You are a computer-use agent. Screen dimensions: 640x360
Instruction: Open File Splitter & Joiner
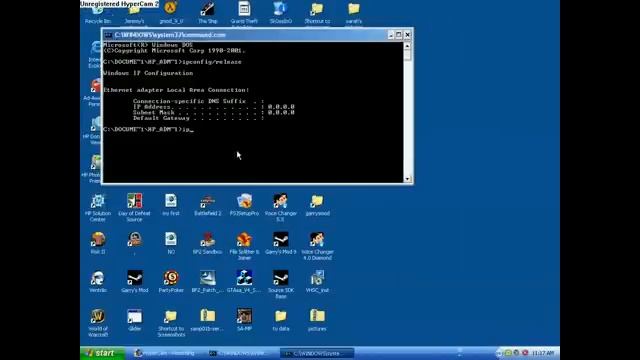[x=244, y=246]
